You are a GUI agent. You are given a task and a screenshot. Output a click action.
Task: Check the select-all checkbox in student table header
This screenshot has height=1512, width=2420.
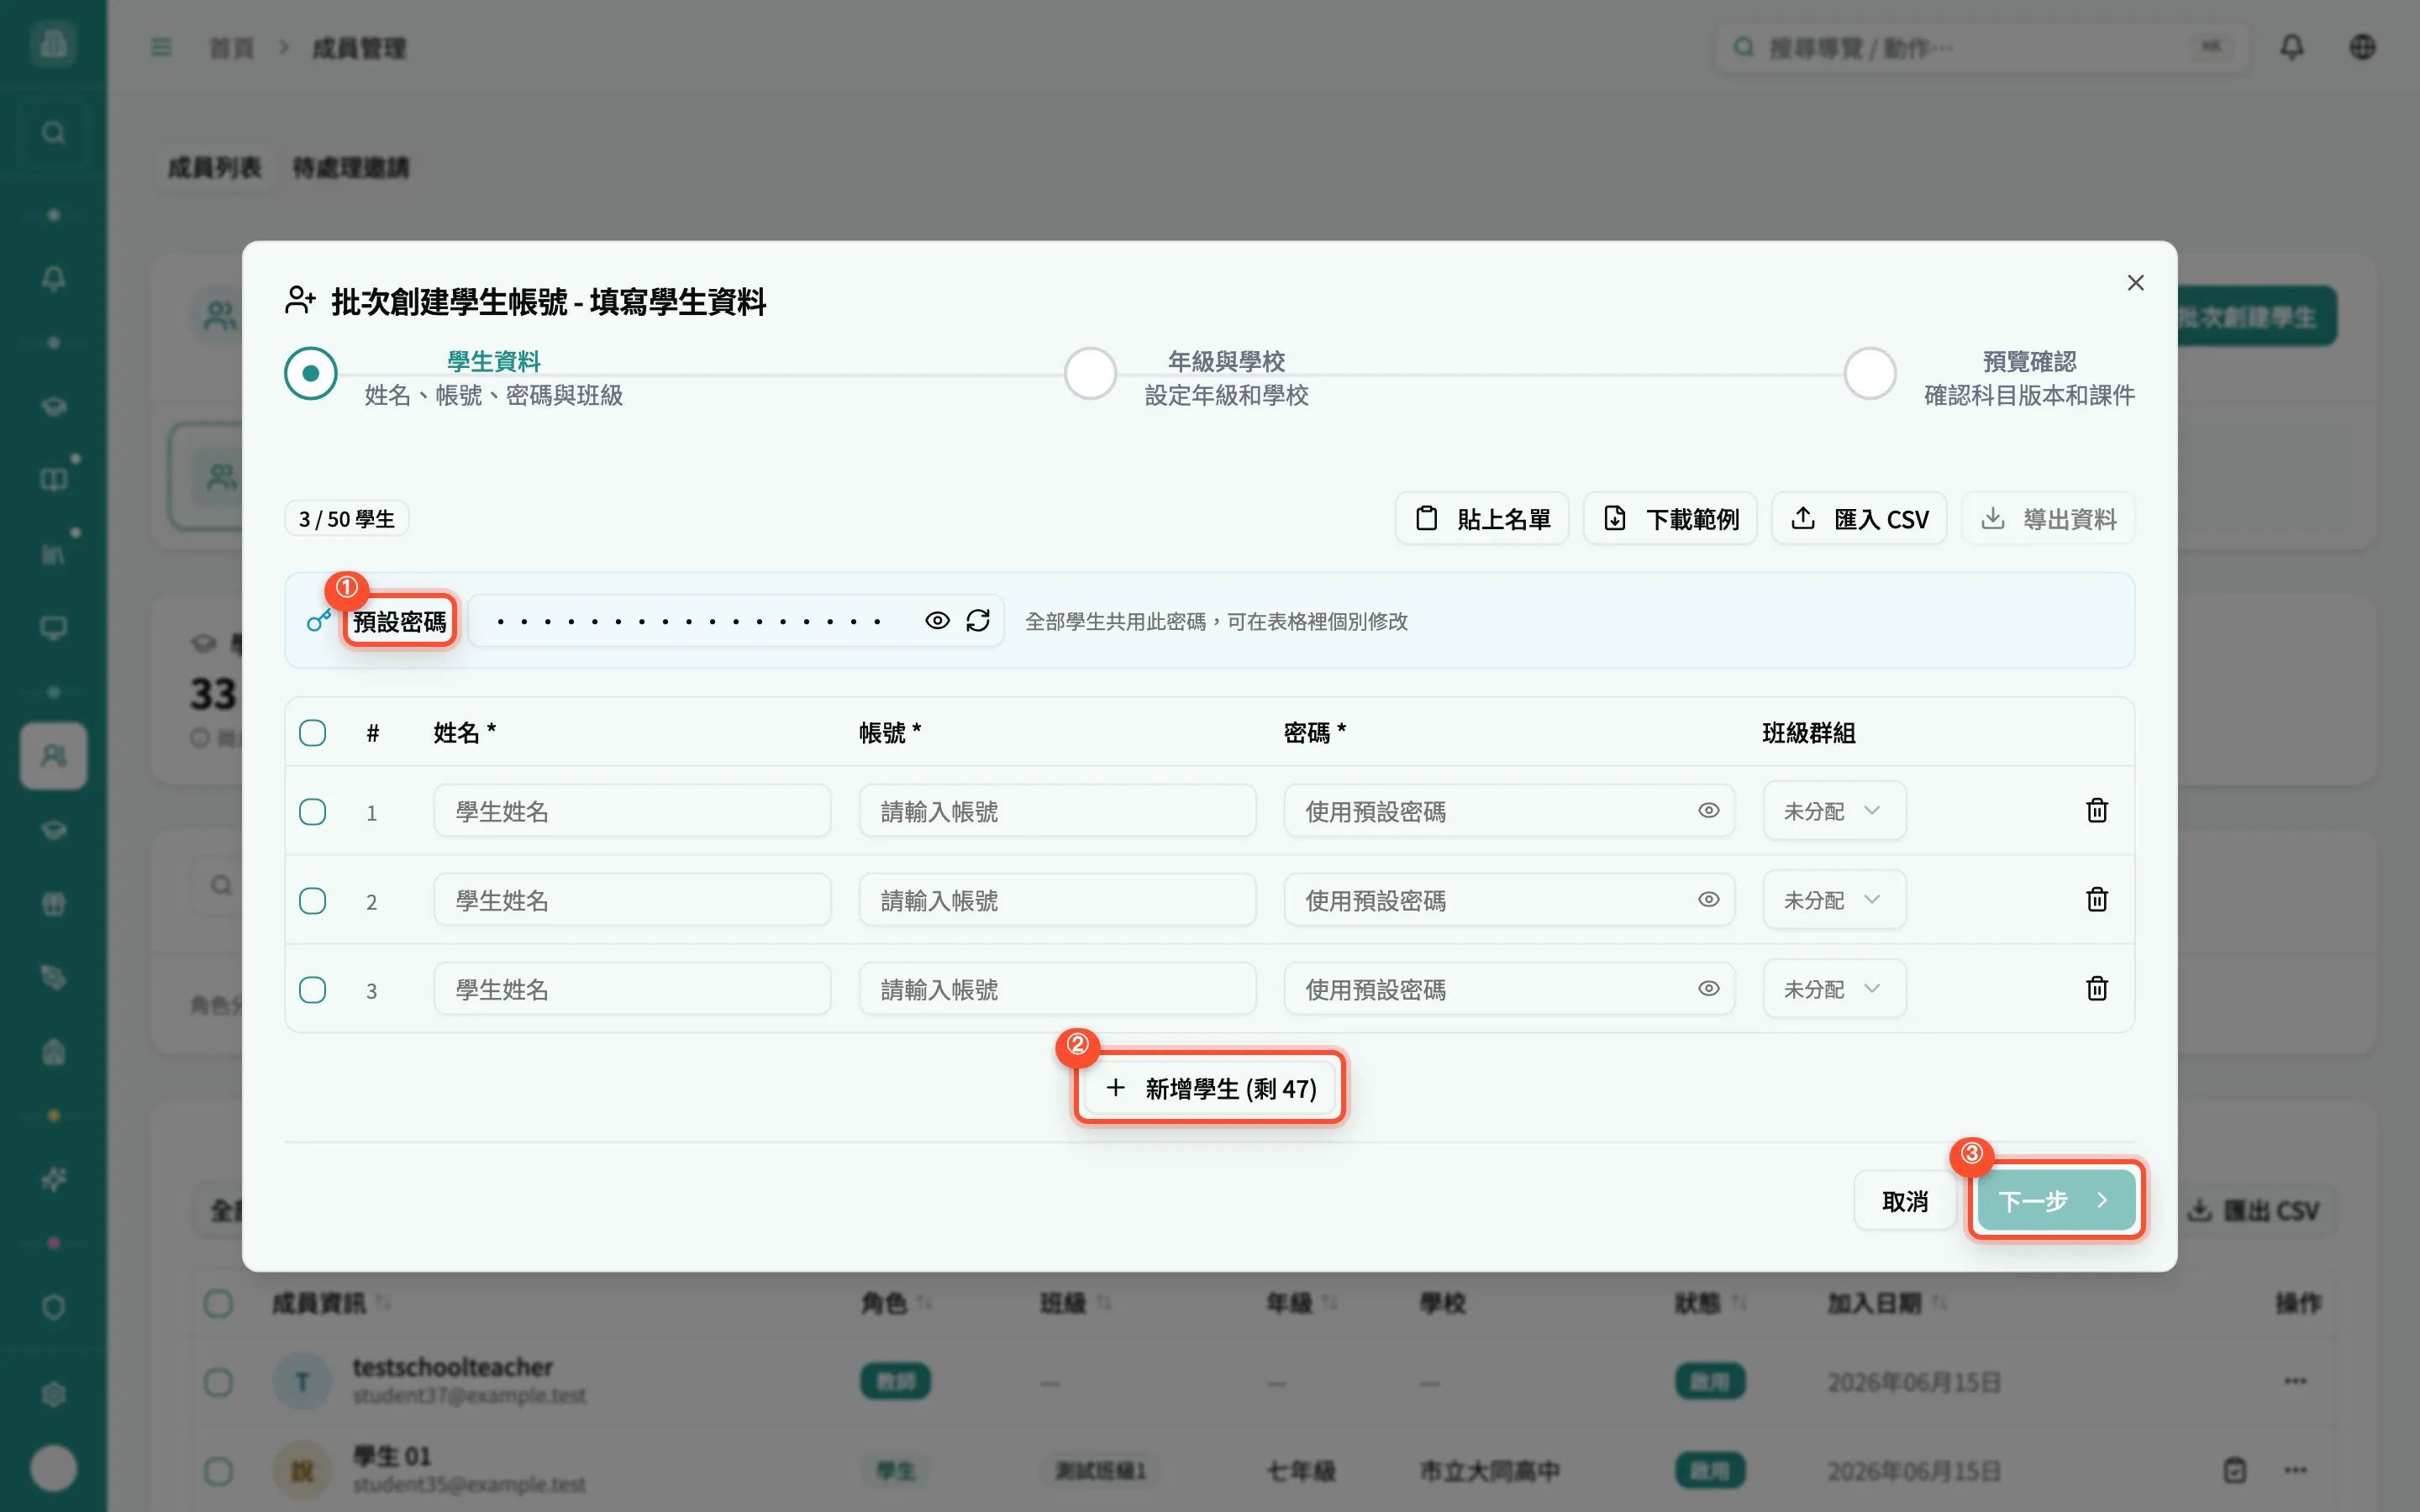312,733
